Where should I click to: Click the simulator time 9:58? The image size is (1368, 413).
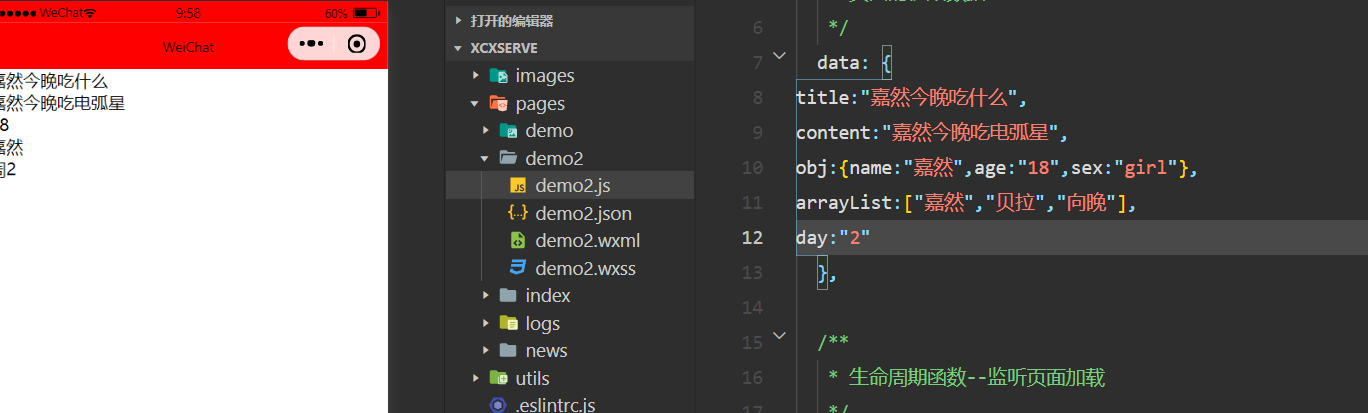[188, 14]
